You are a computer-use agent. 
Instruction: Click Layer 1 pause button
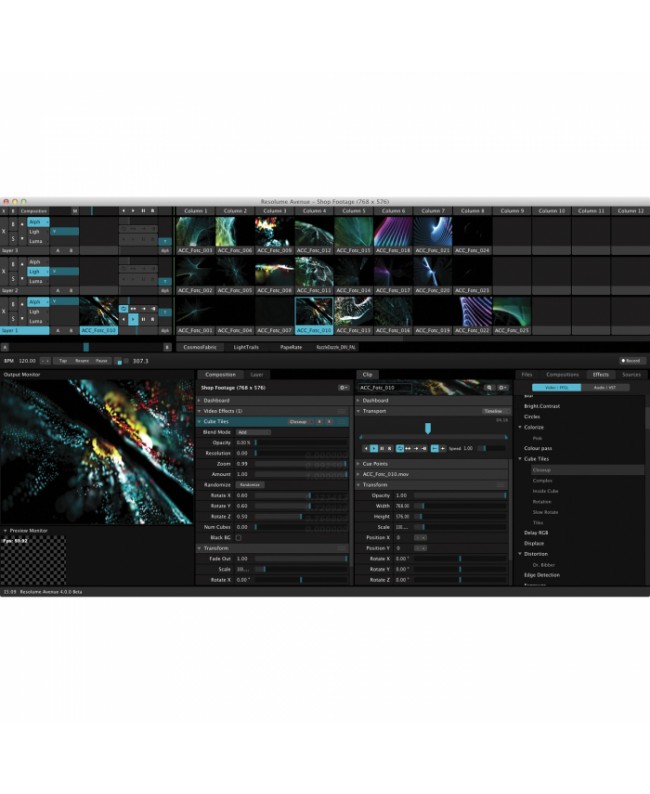click(x=143, y=319)
